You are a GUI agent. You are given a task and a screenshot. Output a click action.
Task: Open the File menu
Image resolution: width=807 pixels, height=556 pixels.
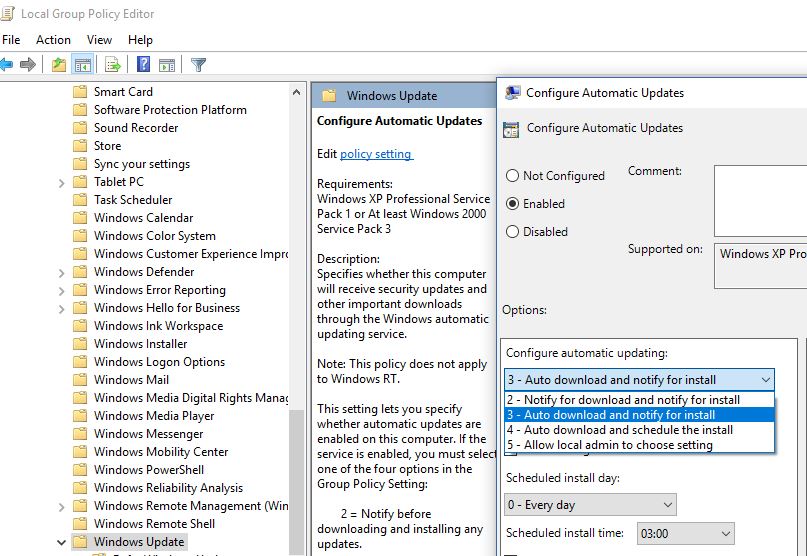point(11,40)
